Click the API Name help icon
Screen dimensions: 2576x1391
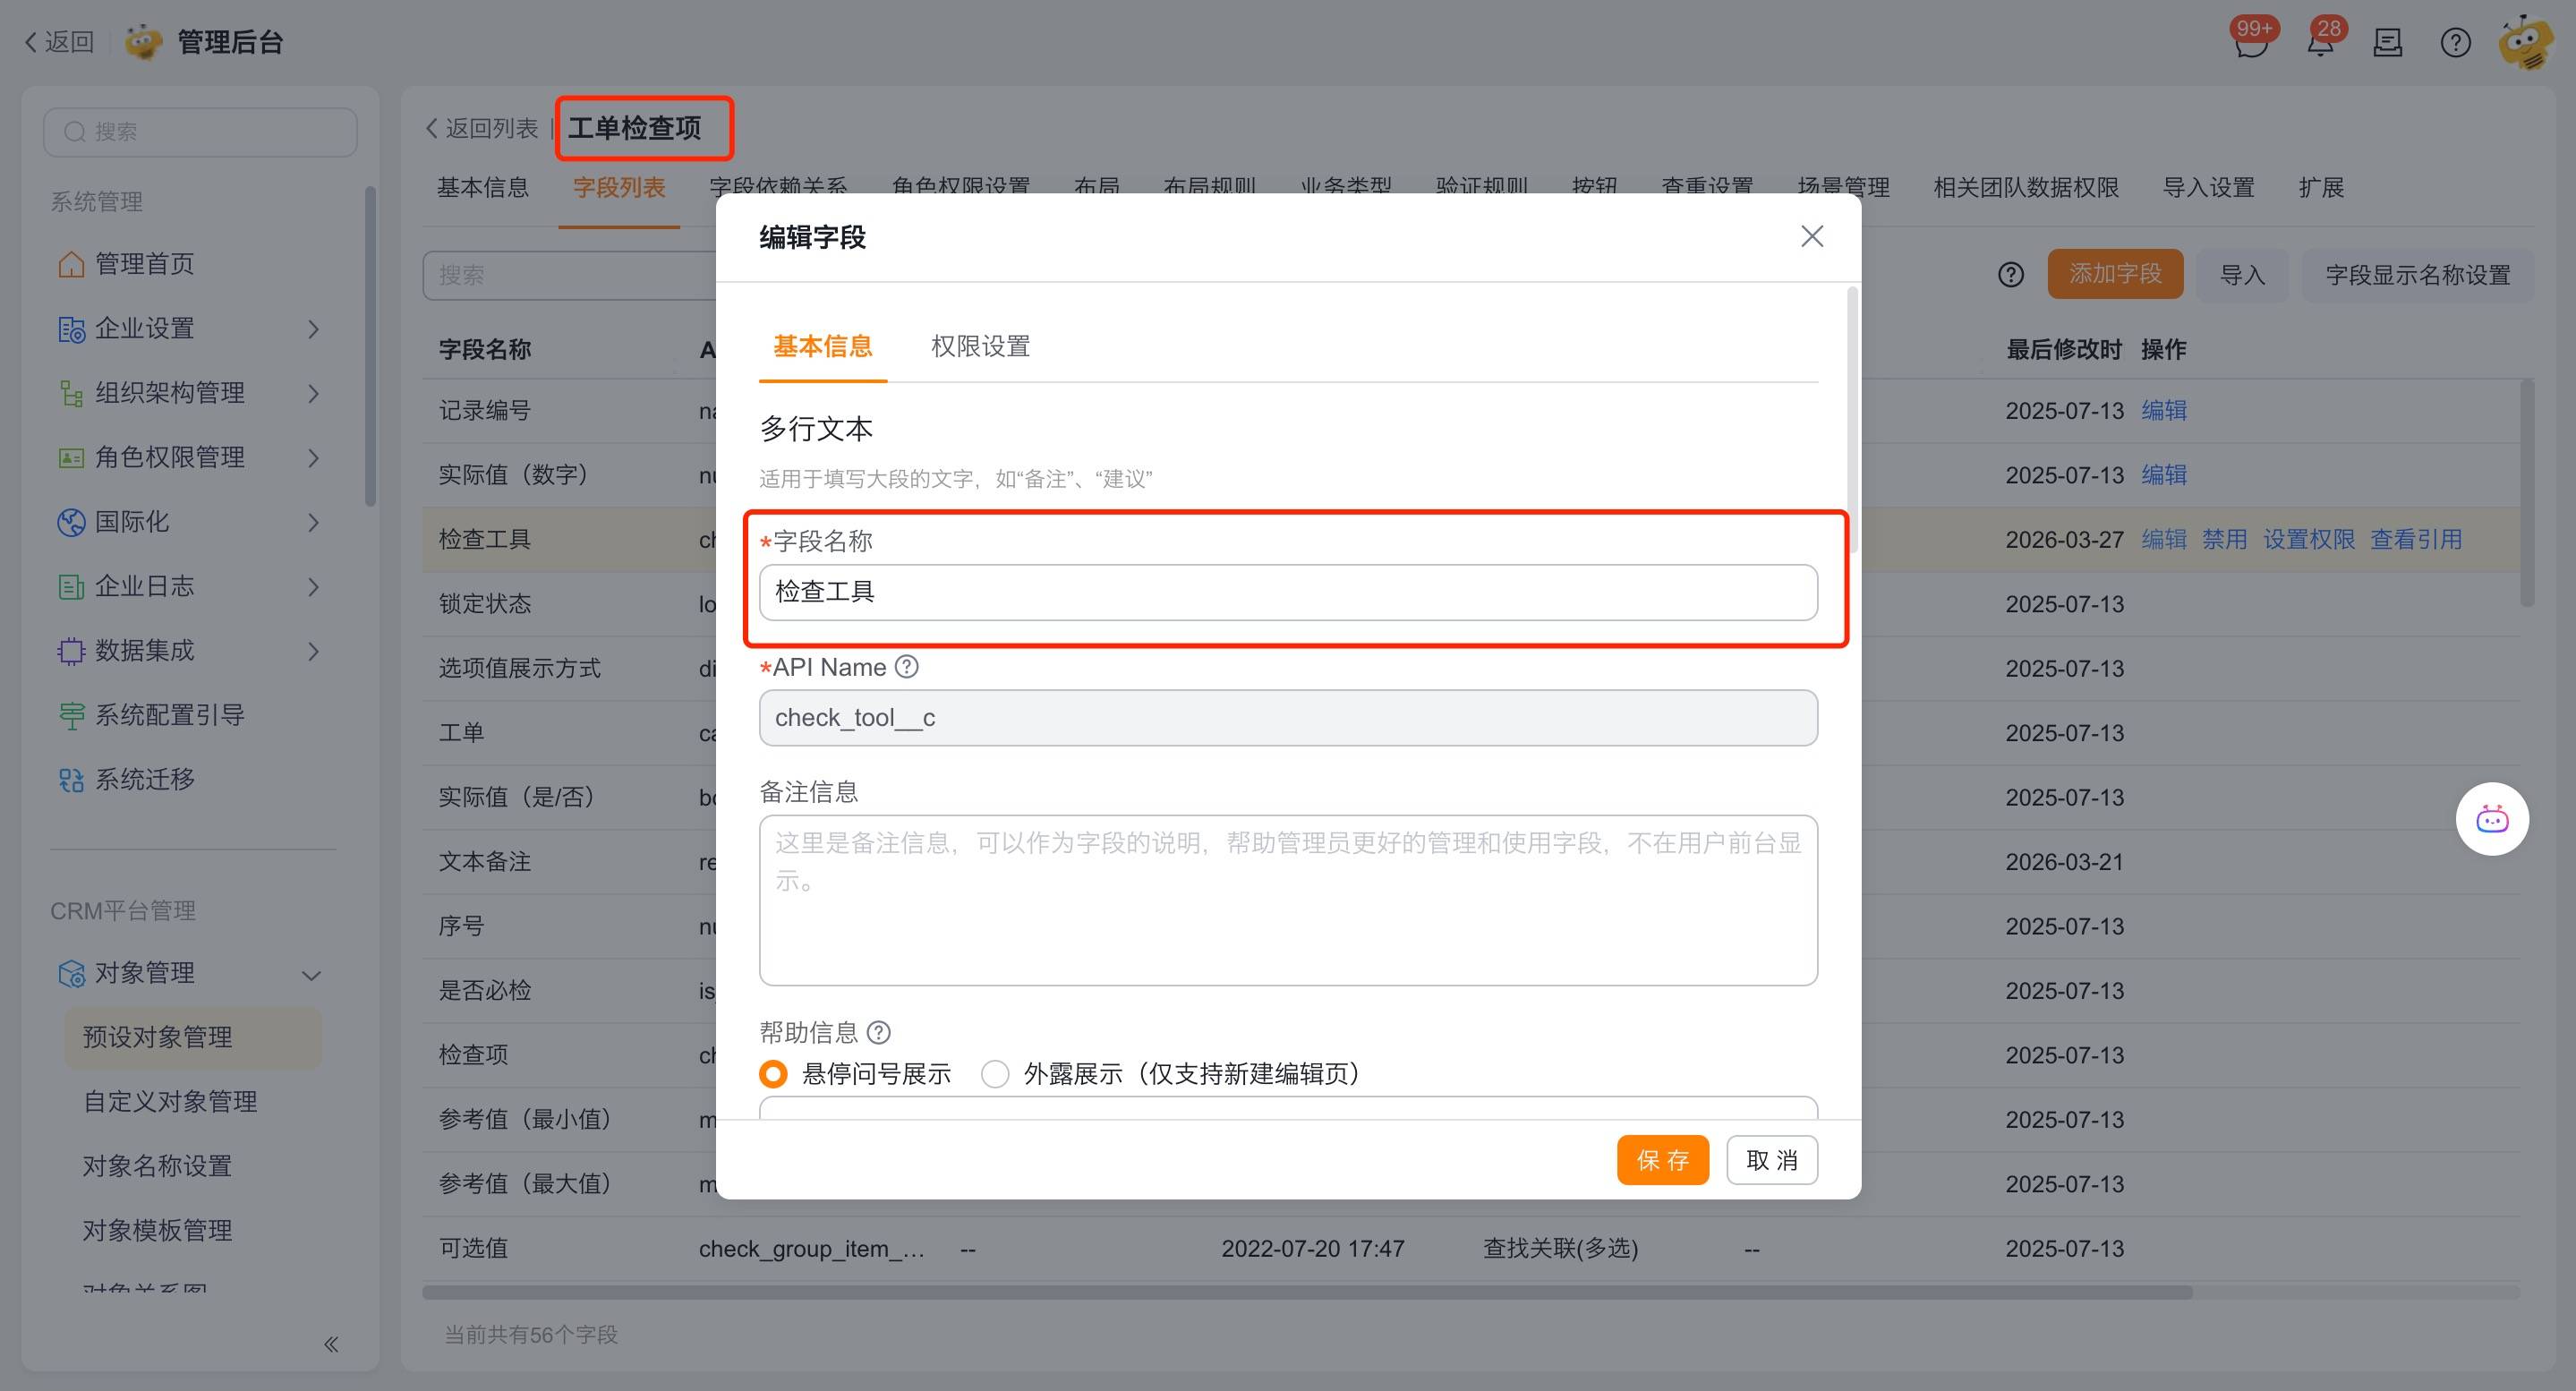click(906, 667)
